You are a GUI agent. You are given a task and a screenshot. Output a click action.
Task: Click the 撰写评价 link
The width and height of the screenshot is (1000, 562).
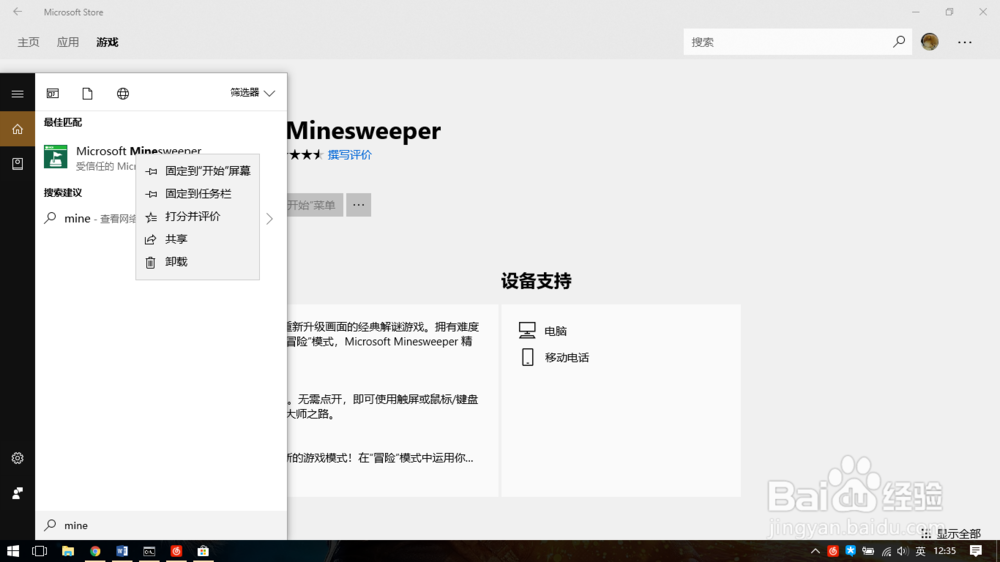click(349, 155)
